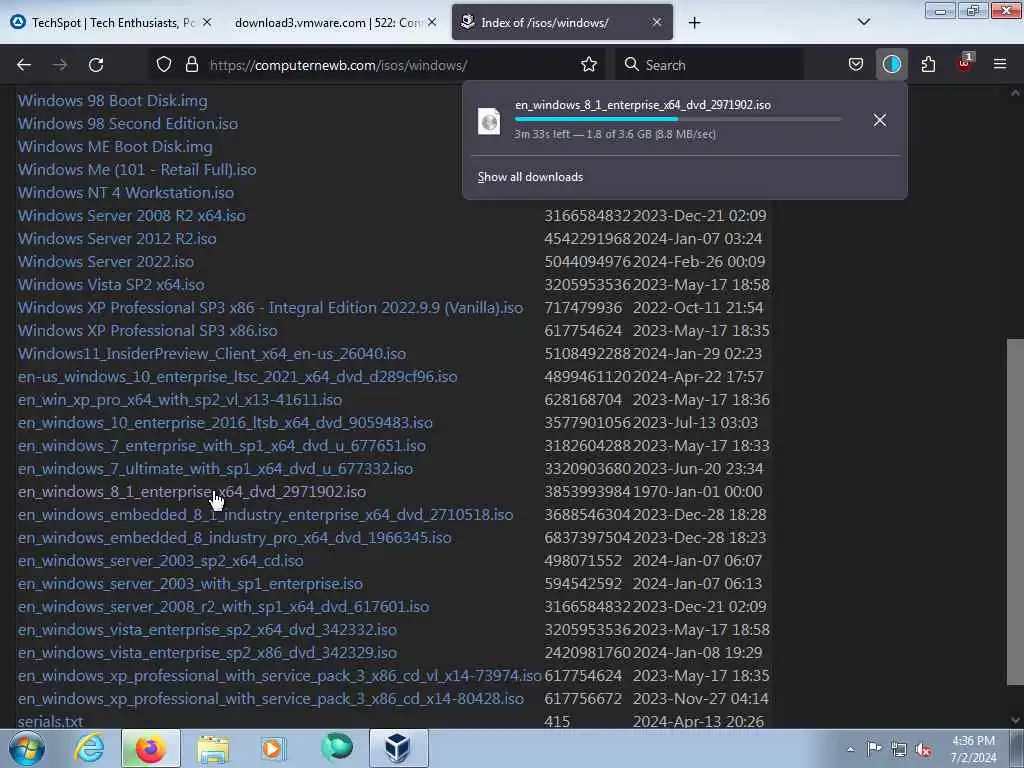Screen dimensions: 1024x768
Task: Click en_windows_7_enterprise_with_sp1 iso
Action: point(222,445)
